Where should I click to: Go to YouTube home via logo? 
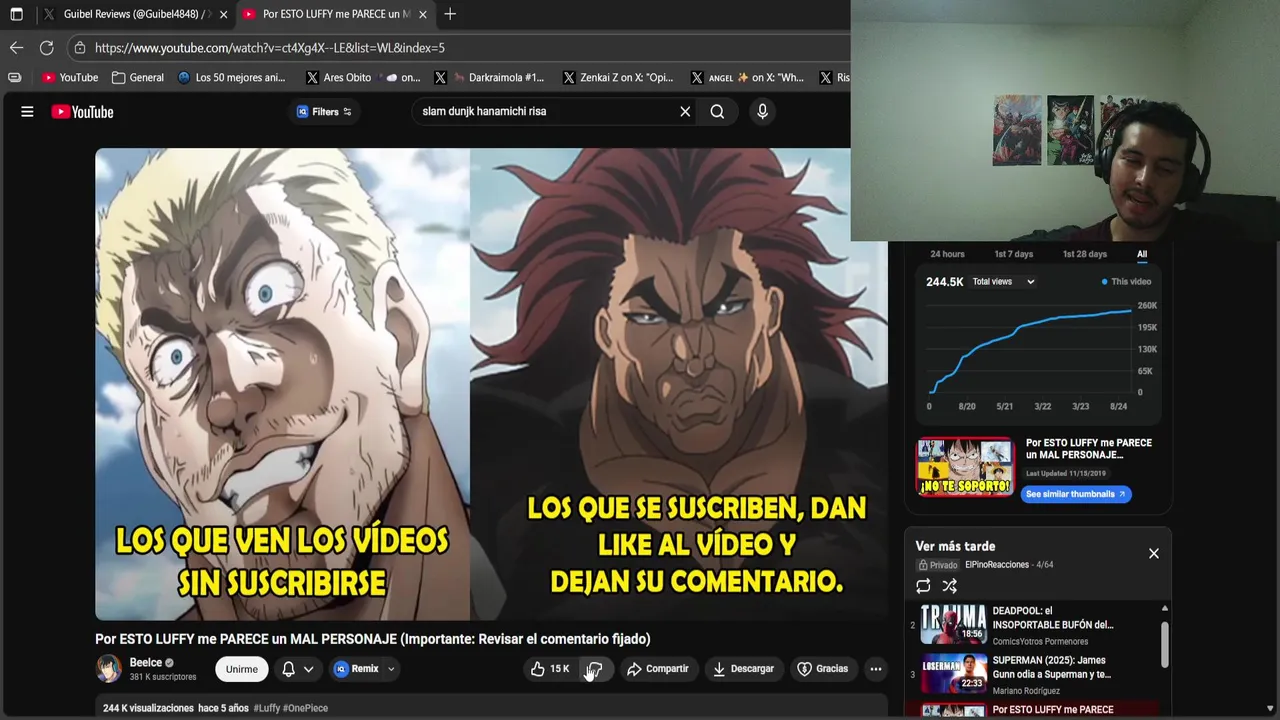click(x=83, y=112)
